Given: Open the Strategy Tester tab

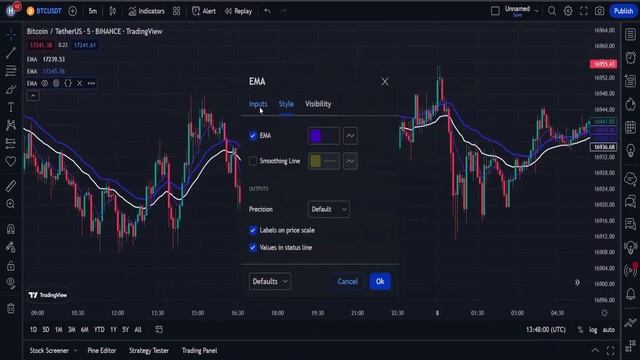Looking at the screenshot, I should coord(149,351).
